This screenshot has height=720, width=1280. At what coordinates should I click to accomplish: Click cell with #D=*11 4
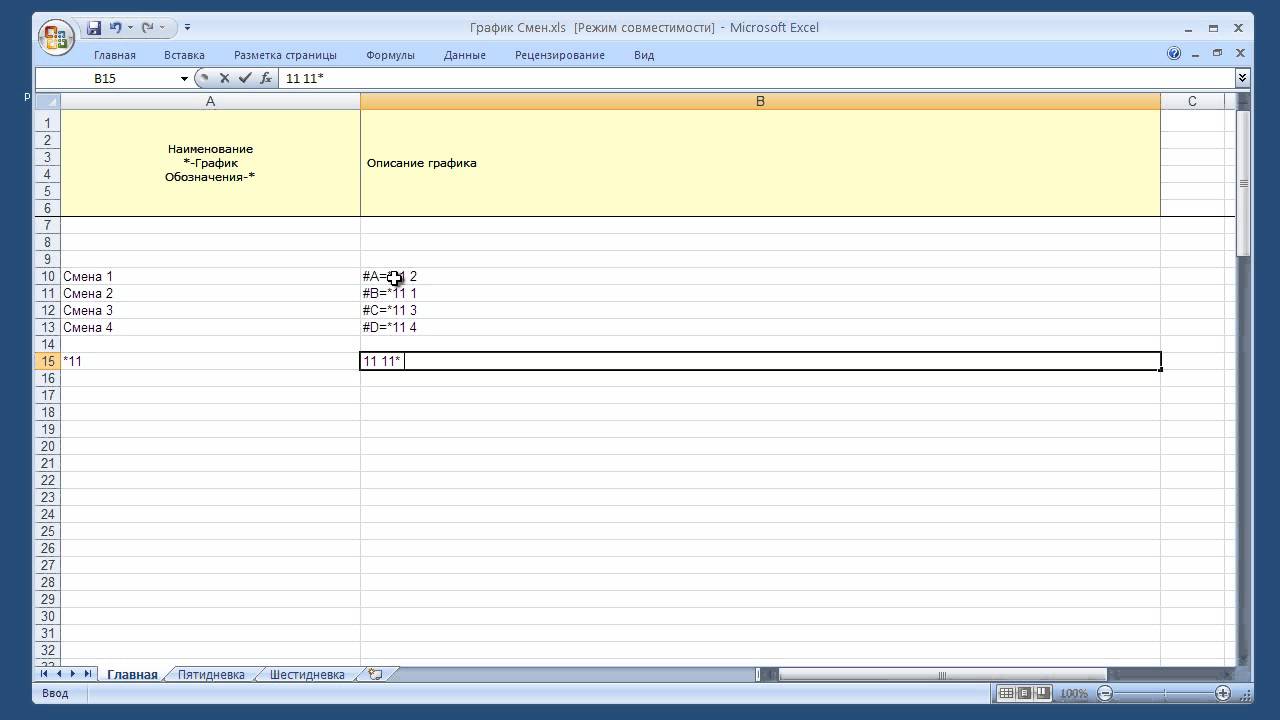760,328
